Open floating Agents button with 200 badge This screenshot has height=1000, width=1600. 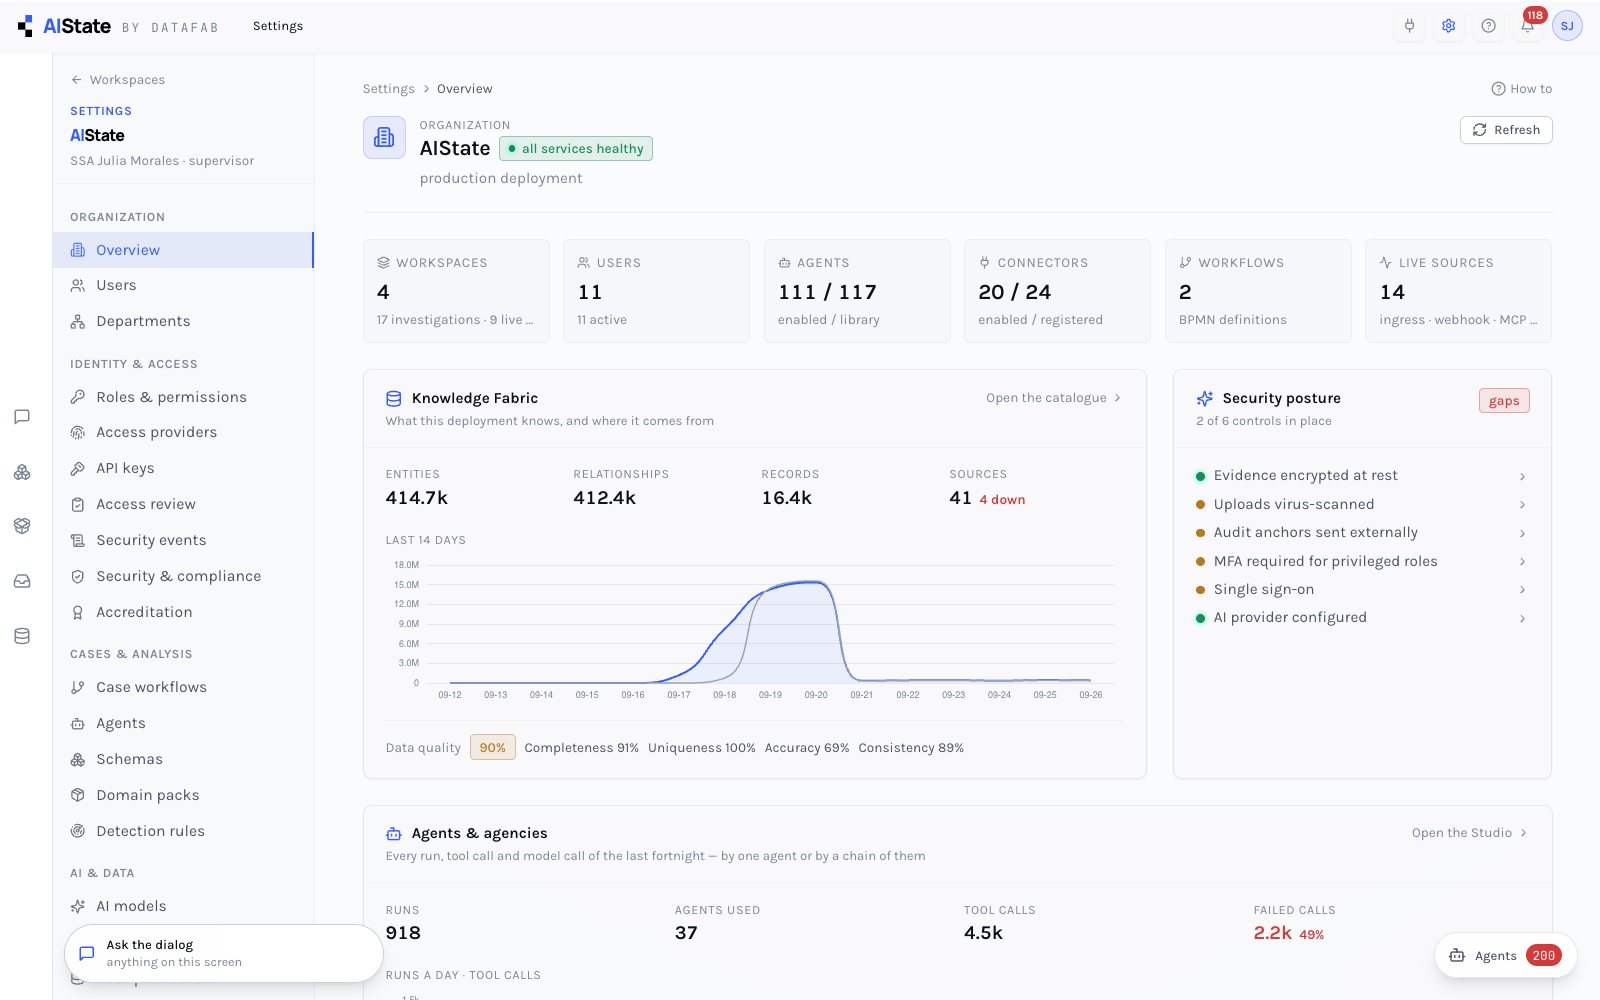(x=1506, y=956)
